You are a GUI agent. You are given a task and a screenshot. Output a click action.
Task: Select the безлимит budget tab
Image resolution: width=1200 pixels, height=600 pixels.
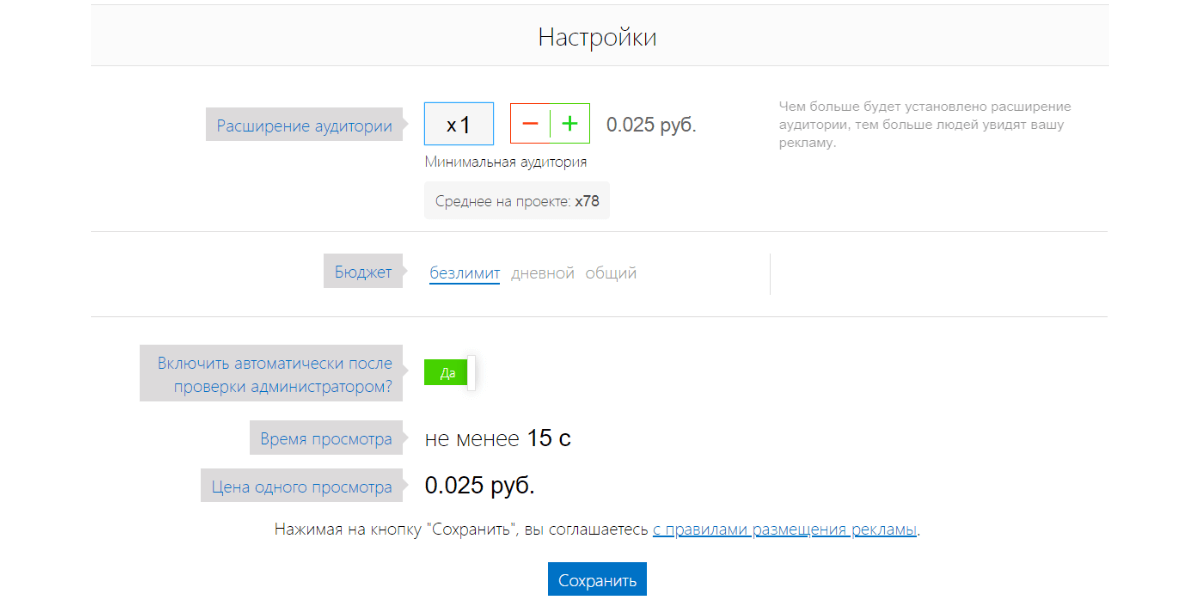(465, 273)
